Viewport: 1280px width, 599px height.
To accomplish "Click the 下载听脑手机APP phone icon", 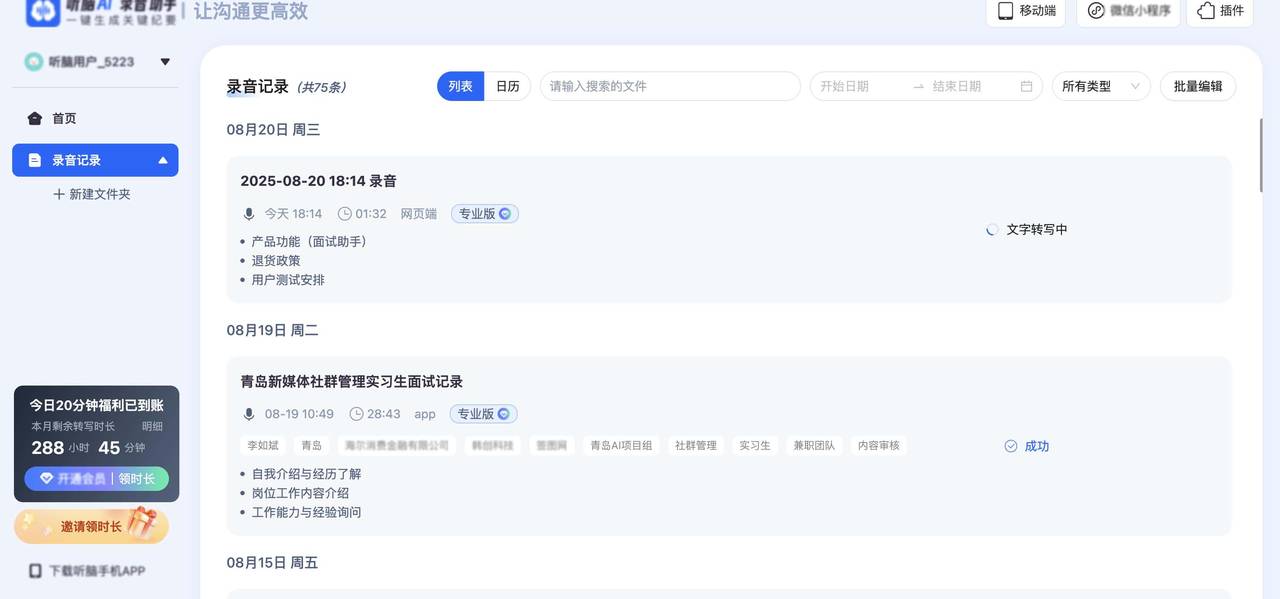I will [36, 570].
